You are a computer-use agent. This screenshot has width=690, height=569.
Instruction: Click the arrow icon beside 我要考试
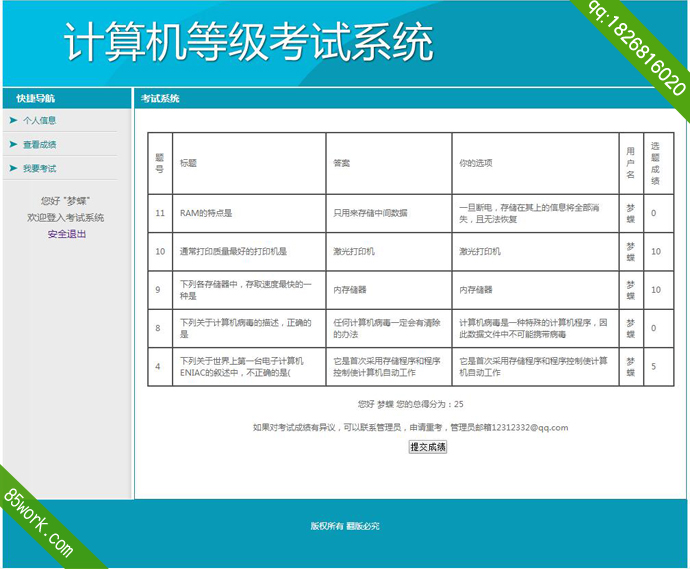(13, 168)
